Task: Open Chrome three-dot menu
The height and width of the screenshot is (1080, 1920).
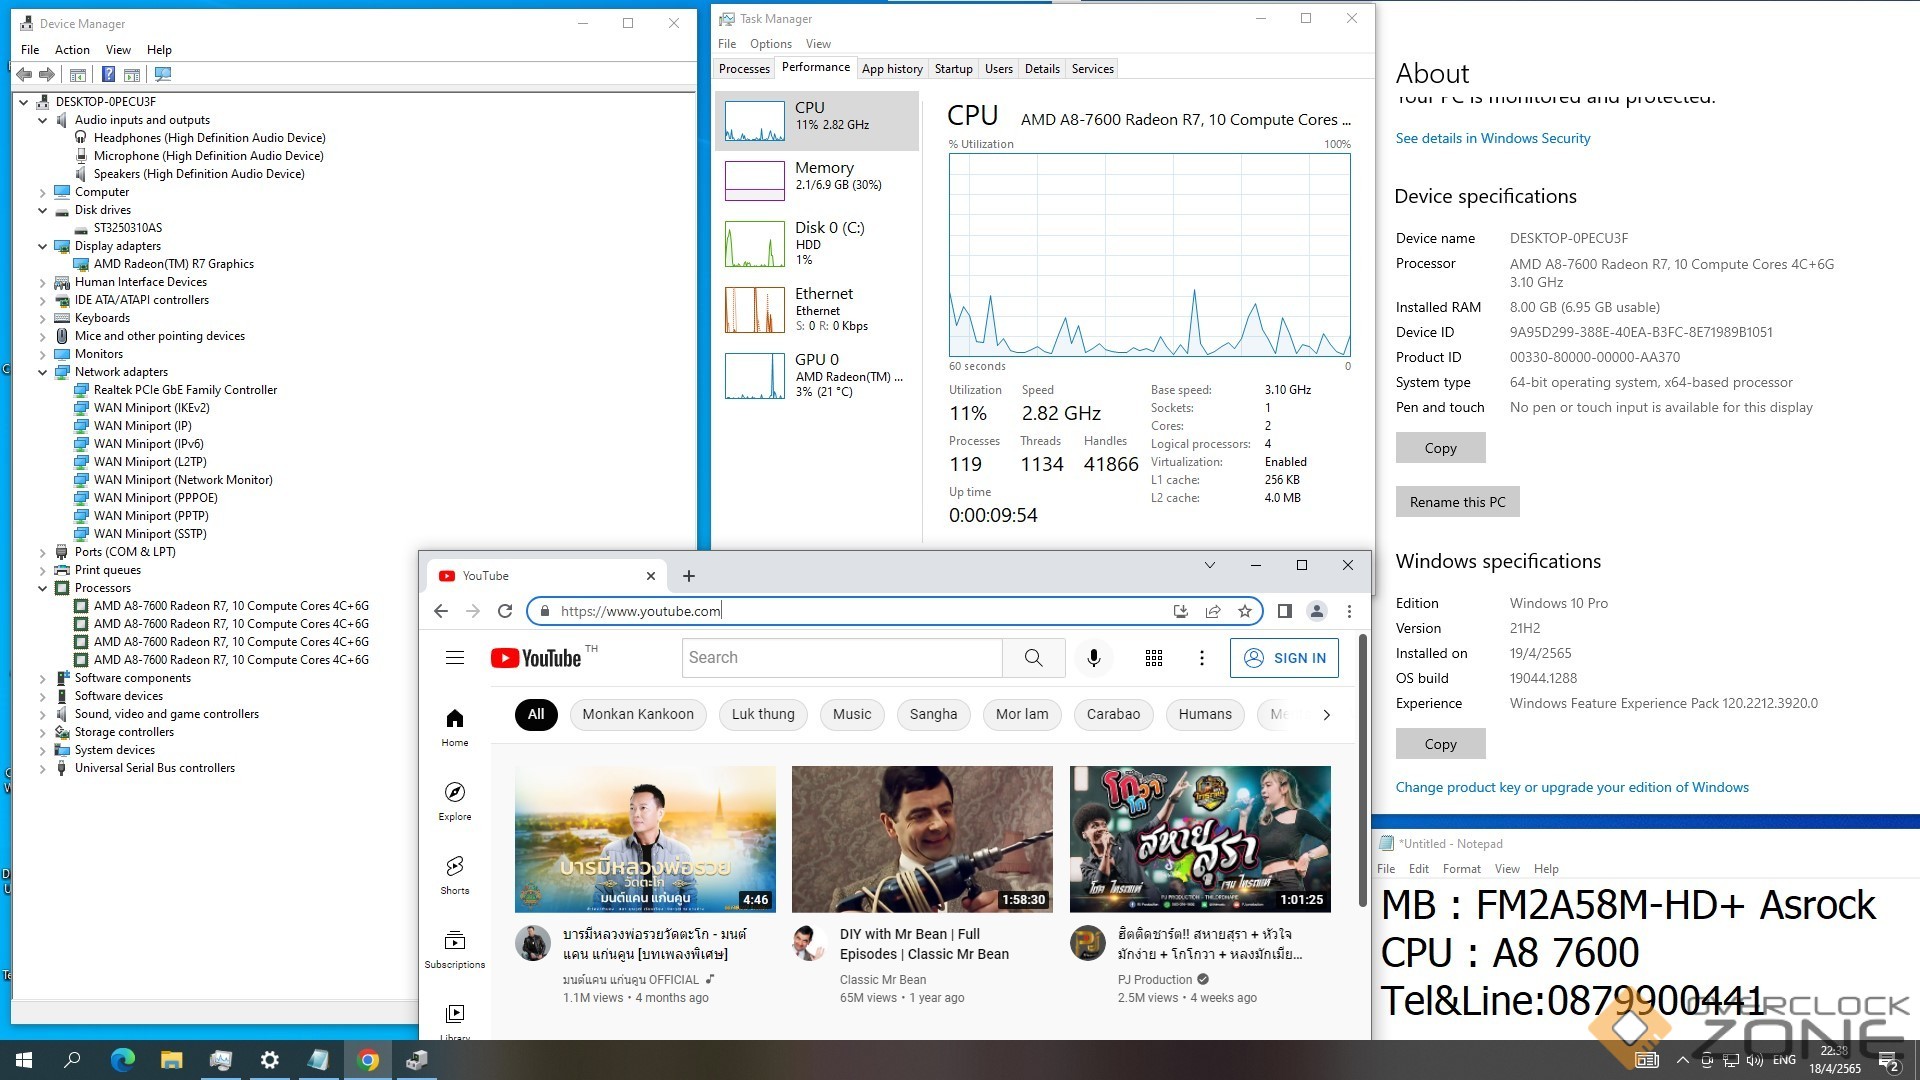Action: pos(1349,611)
